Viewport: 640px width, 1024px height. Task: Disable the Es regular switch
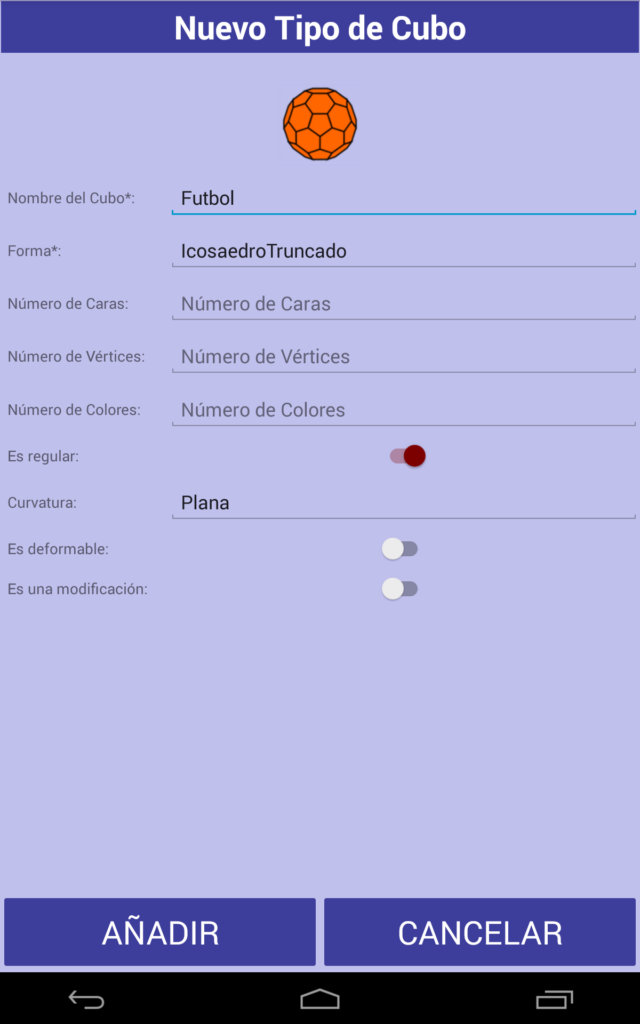click(408, 456)
